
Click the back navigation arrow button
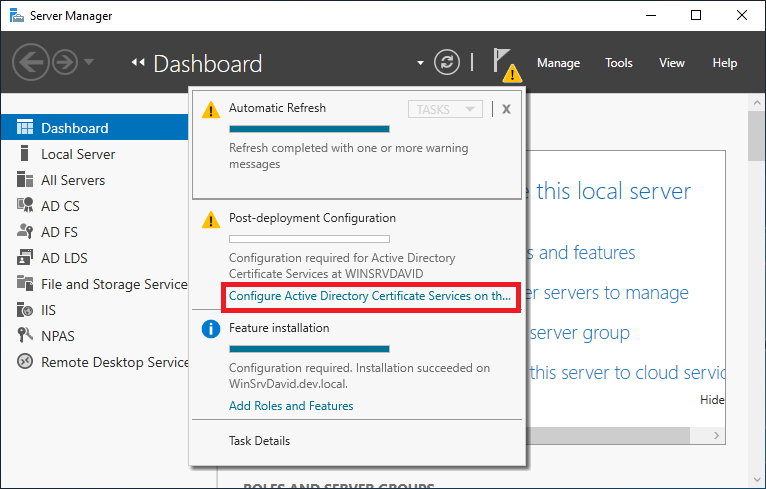click(30, 63)
